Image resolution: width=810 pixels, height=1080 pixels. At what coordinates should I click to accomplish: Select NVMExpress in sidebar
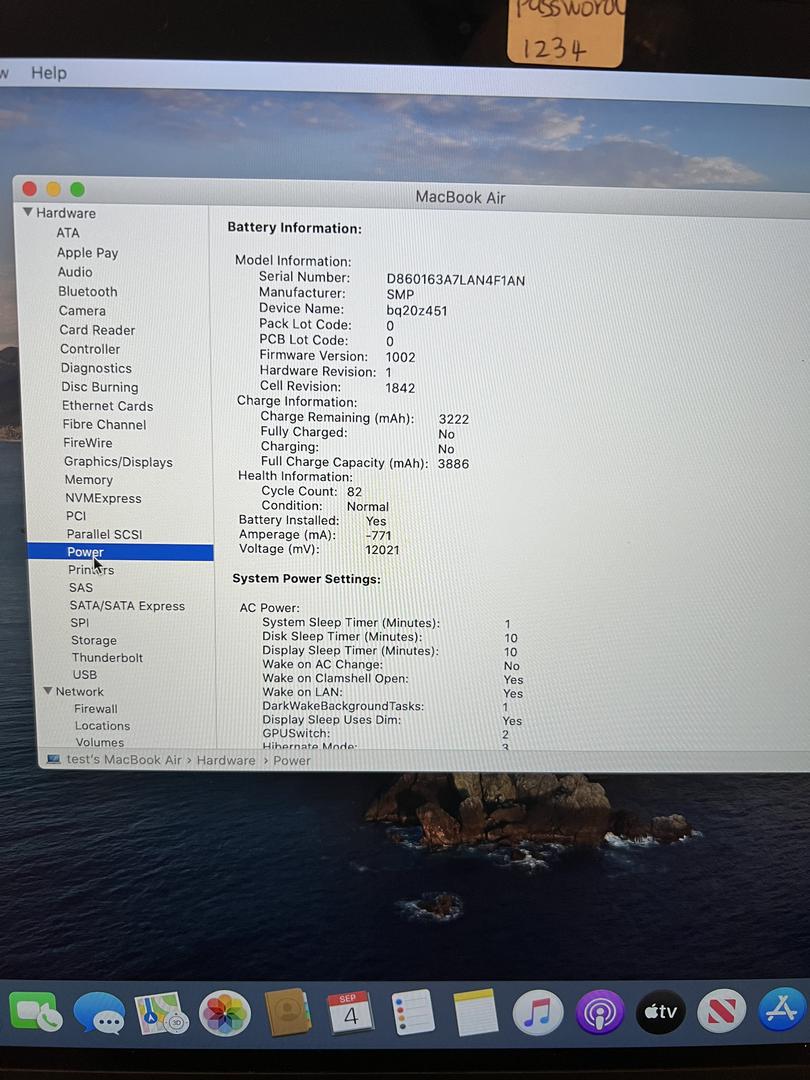point(103,498)
